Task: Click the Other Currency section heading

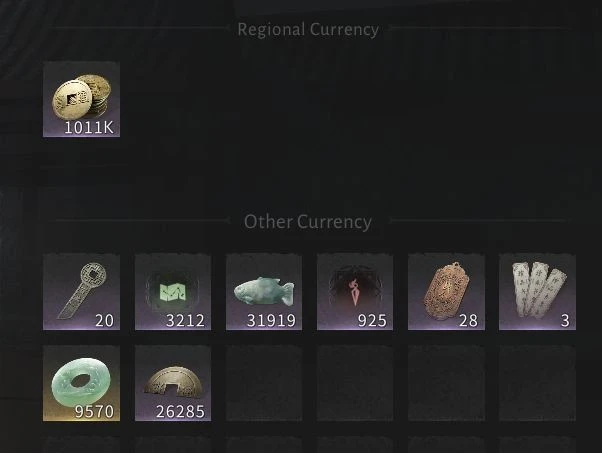Action: tap(308, 222)
